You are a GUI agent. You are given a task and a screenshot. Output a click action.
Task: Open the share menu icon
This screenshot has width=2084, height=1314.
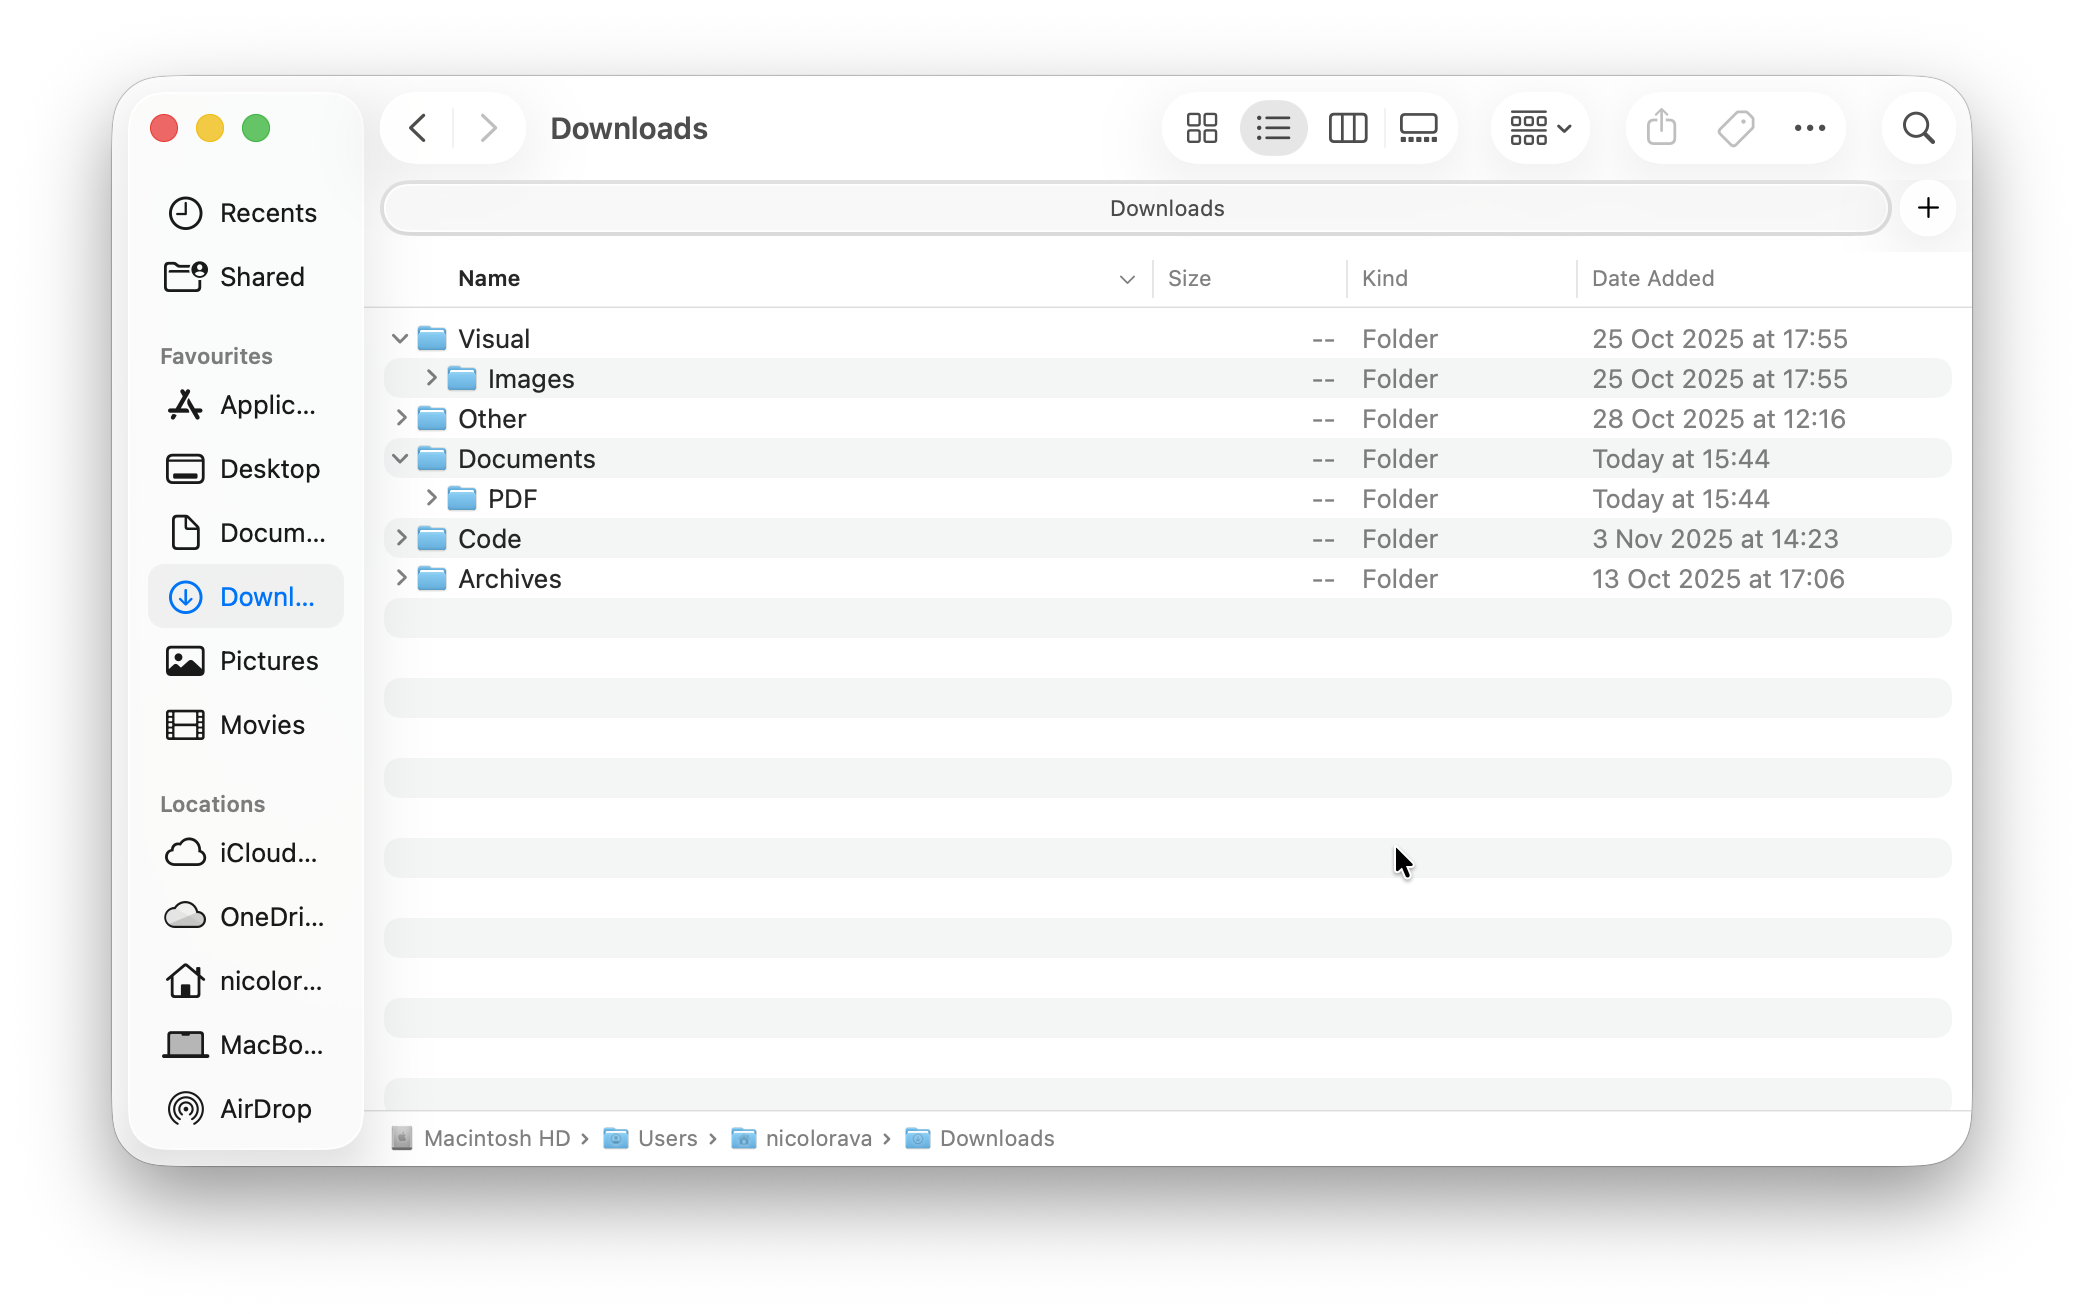1660,128
